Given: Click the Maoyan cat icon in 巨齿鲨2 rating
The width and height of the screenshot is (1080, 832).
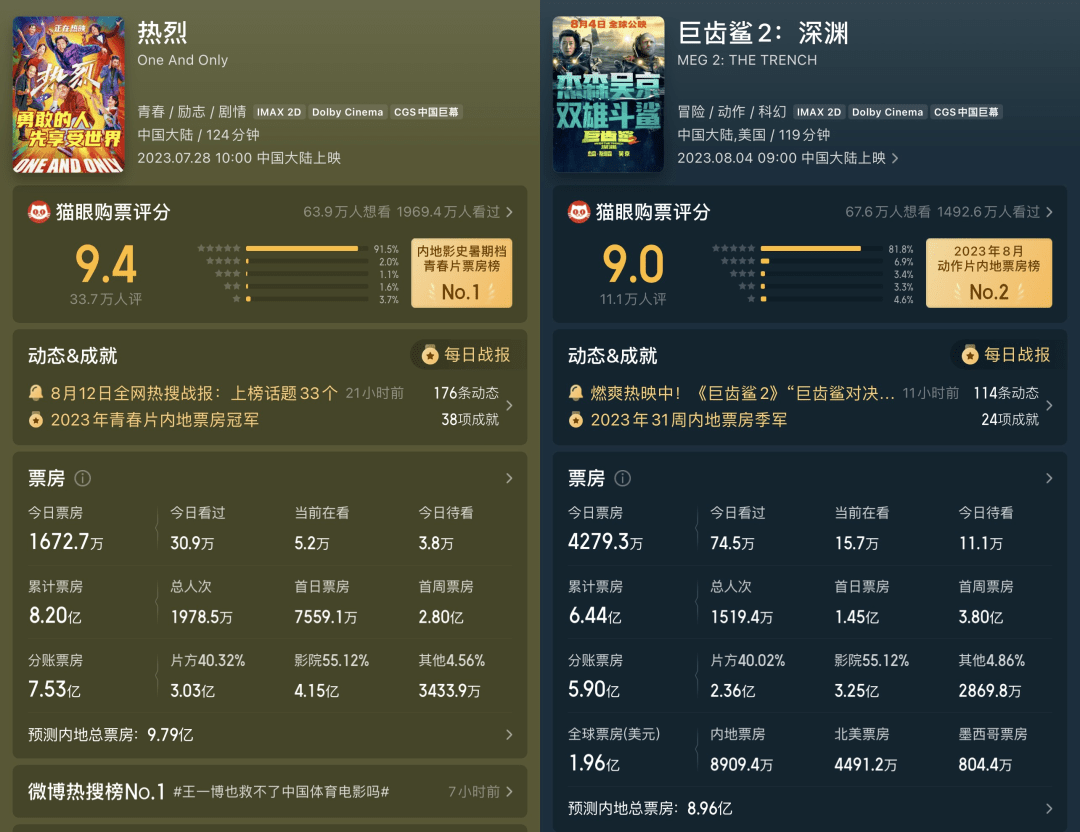Looking at the screenshot, I should click(x=579, y=212).
